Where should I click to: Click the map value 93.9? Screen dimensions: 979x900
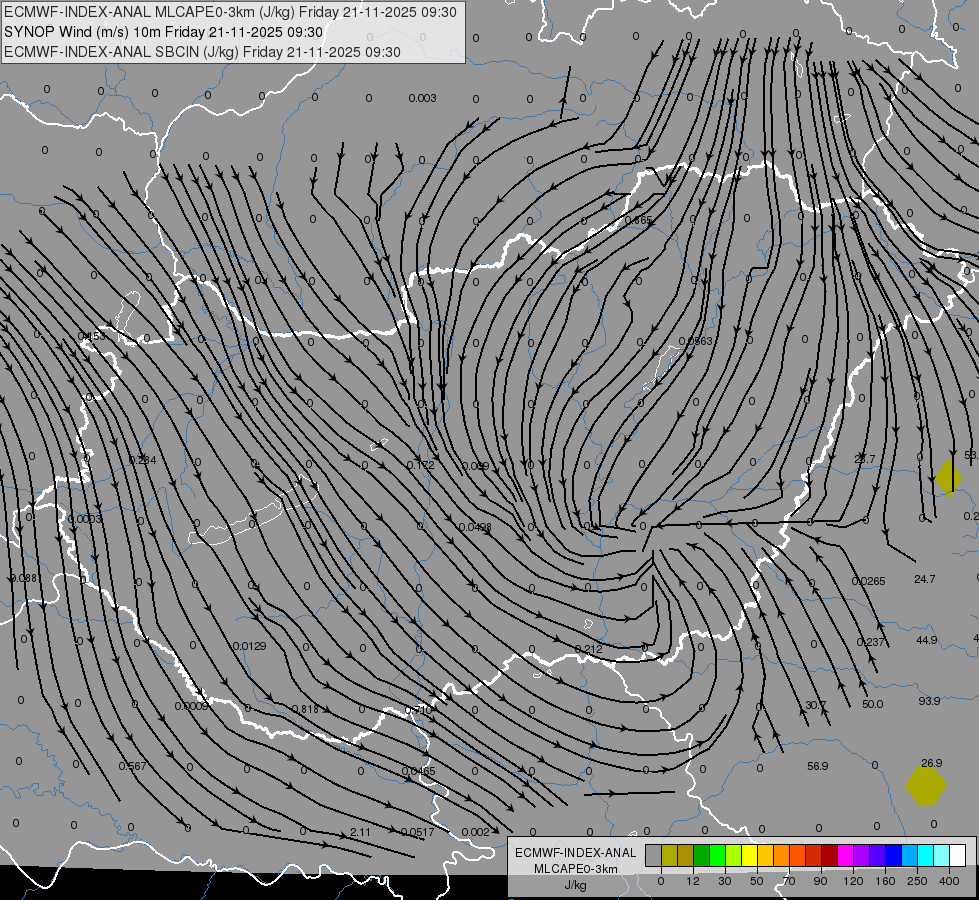(x=929, y=701)
